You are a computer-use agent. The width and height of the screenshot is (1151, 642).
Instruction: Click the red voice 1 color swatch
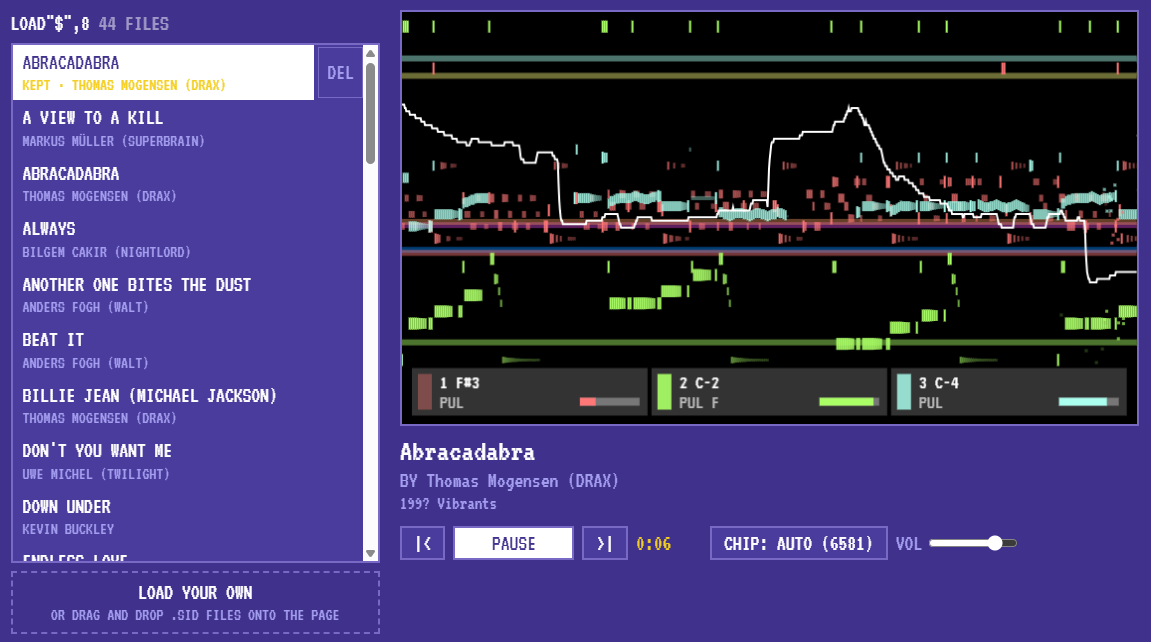pyautogui.click(x=424, y=392)
